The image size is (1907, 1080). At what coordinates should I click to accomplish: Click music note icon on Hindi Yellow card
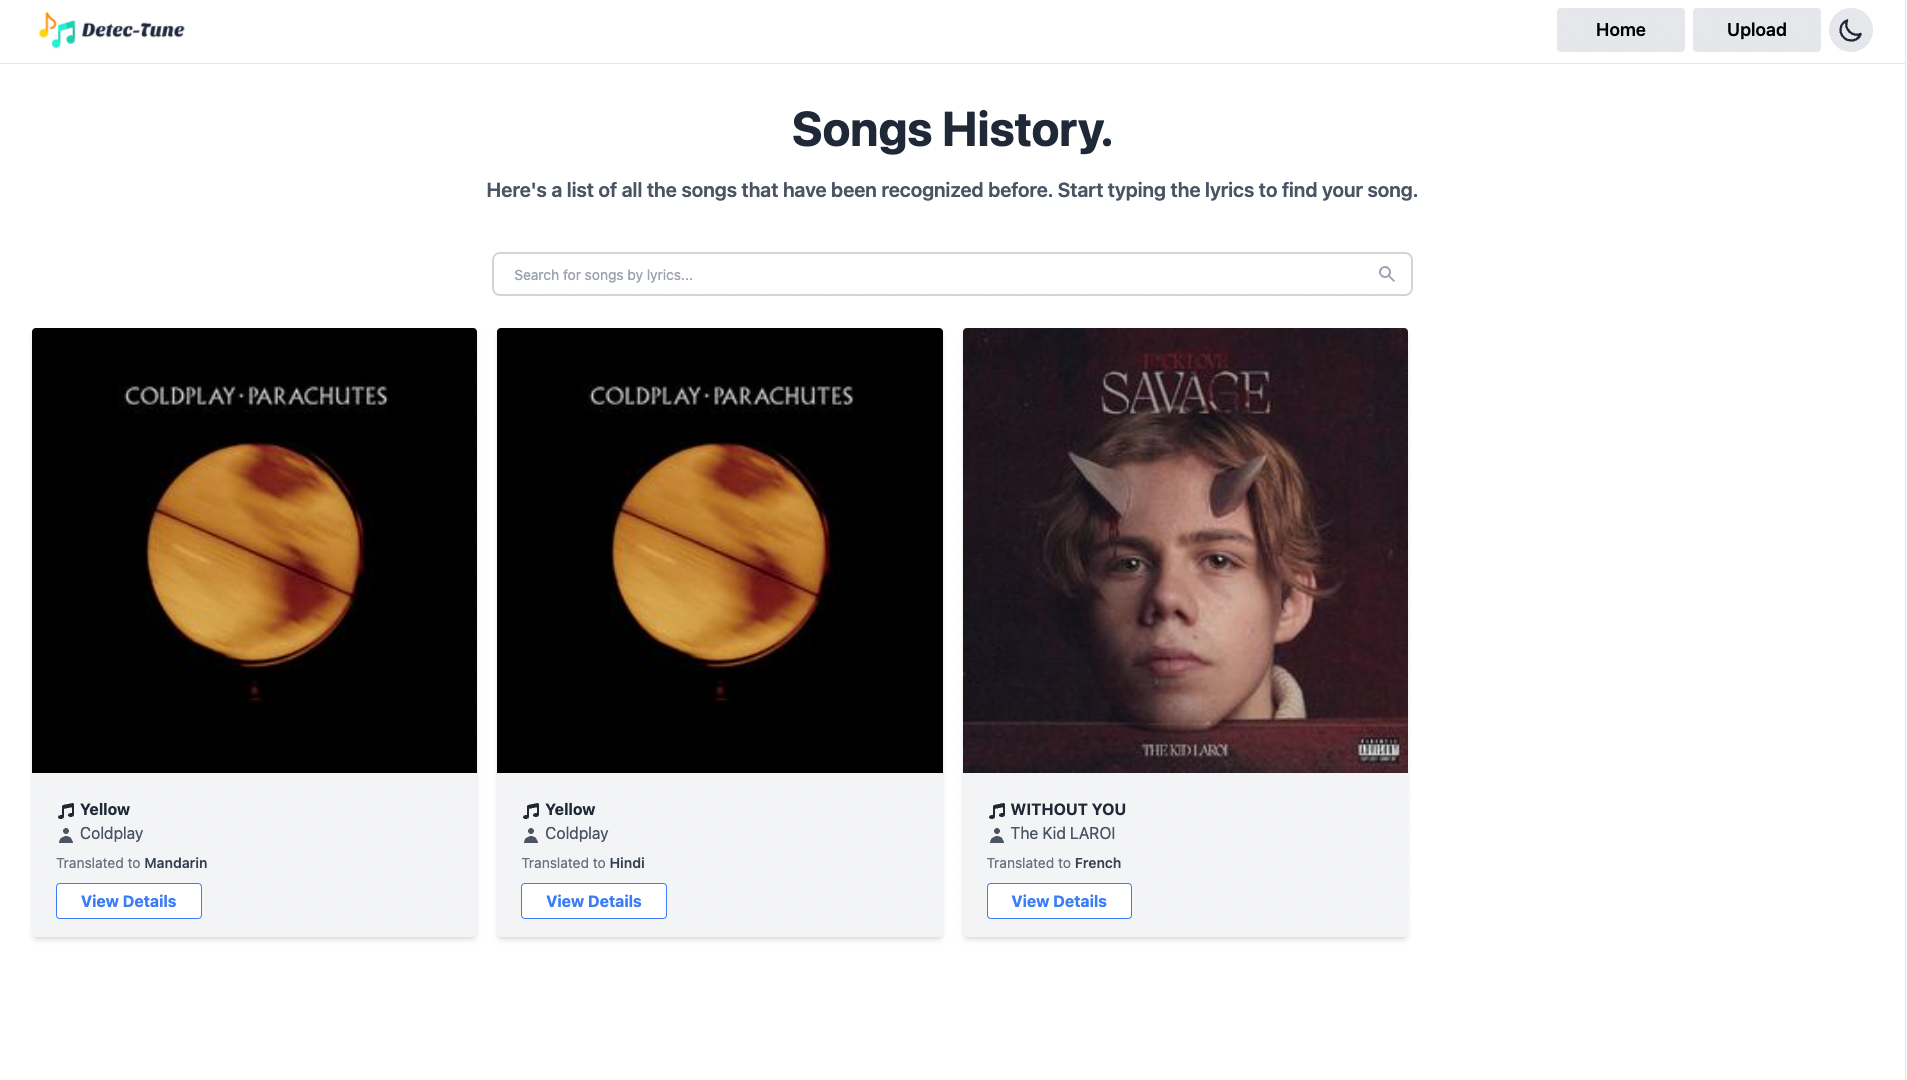[x=531, y=810]
